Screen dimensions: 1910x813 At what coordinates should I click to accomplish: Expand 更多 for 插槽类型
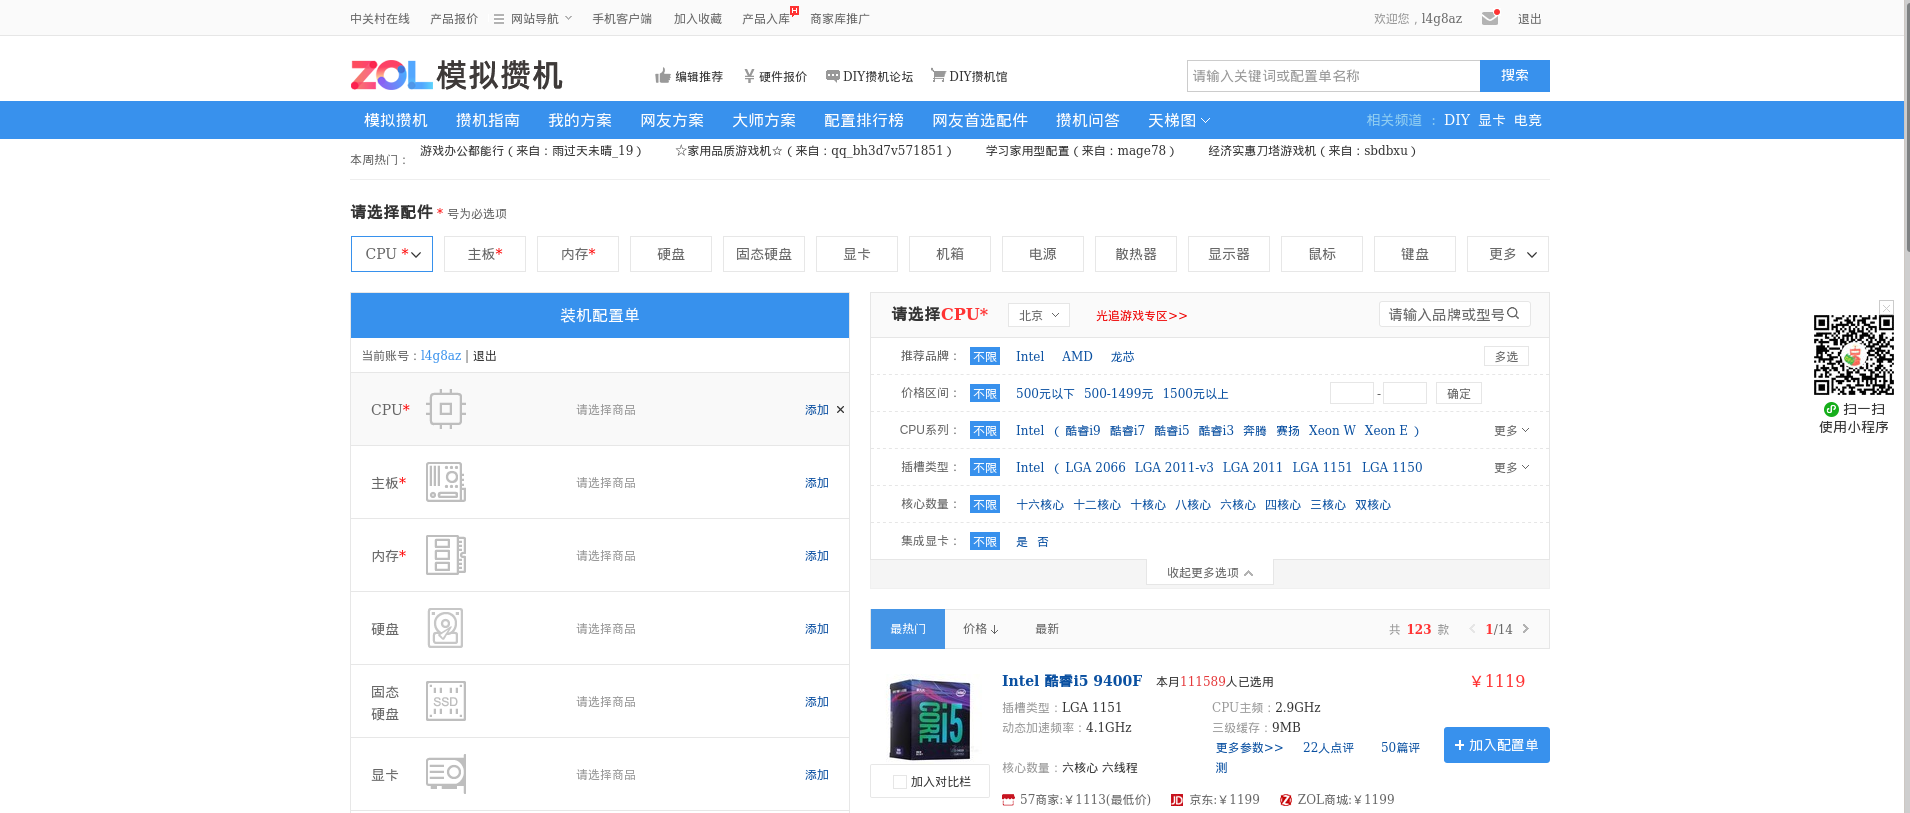click(x=1511, y=468)
